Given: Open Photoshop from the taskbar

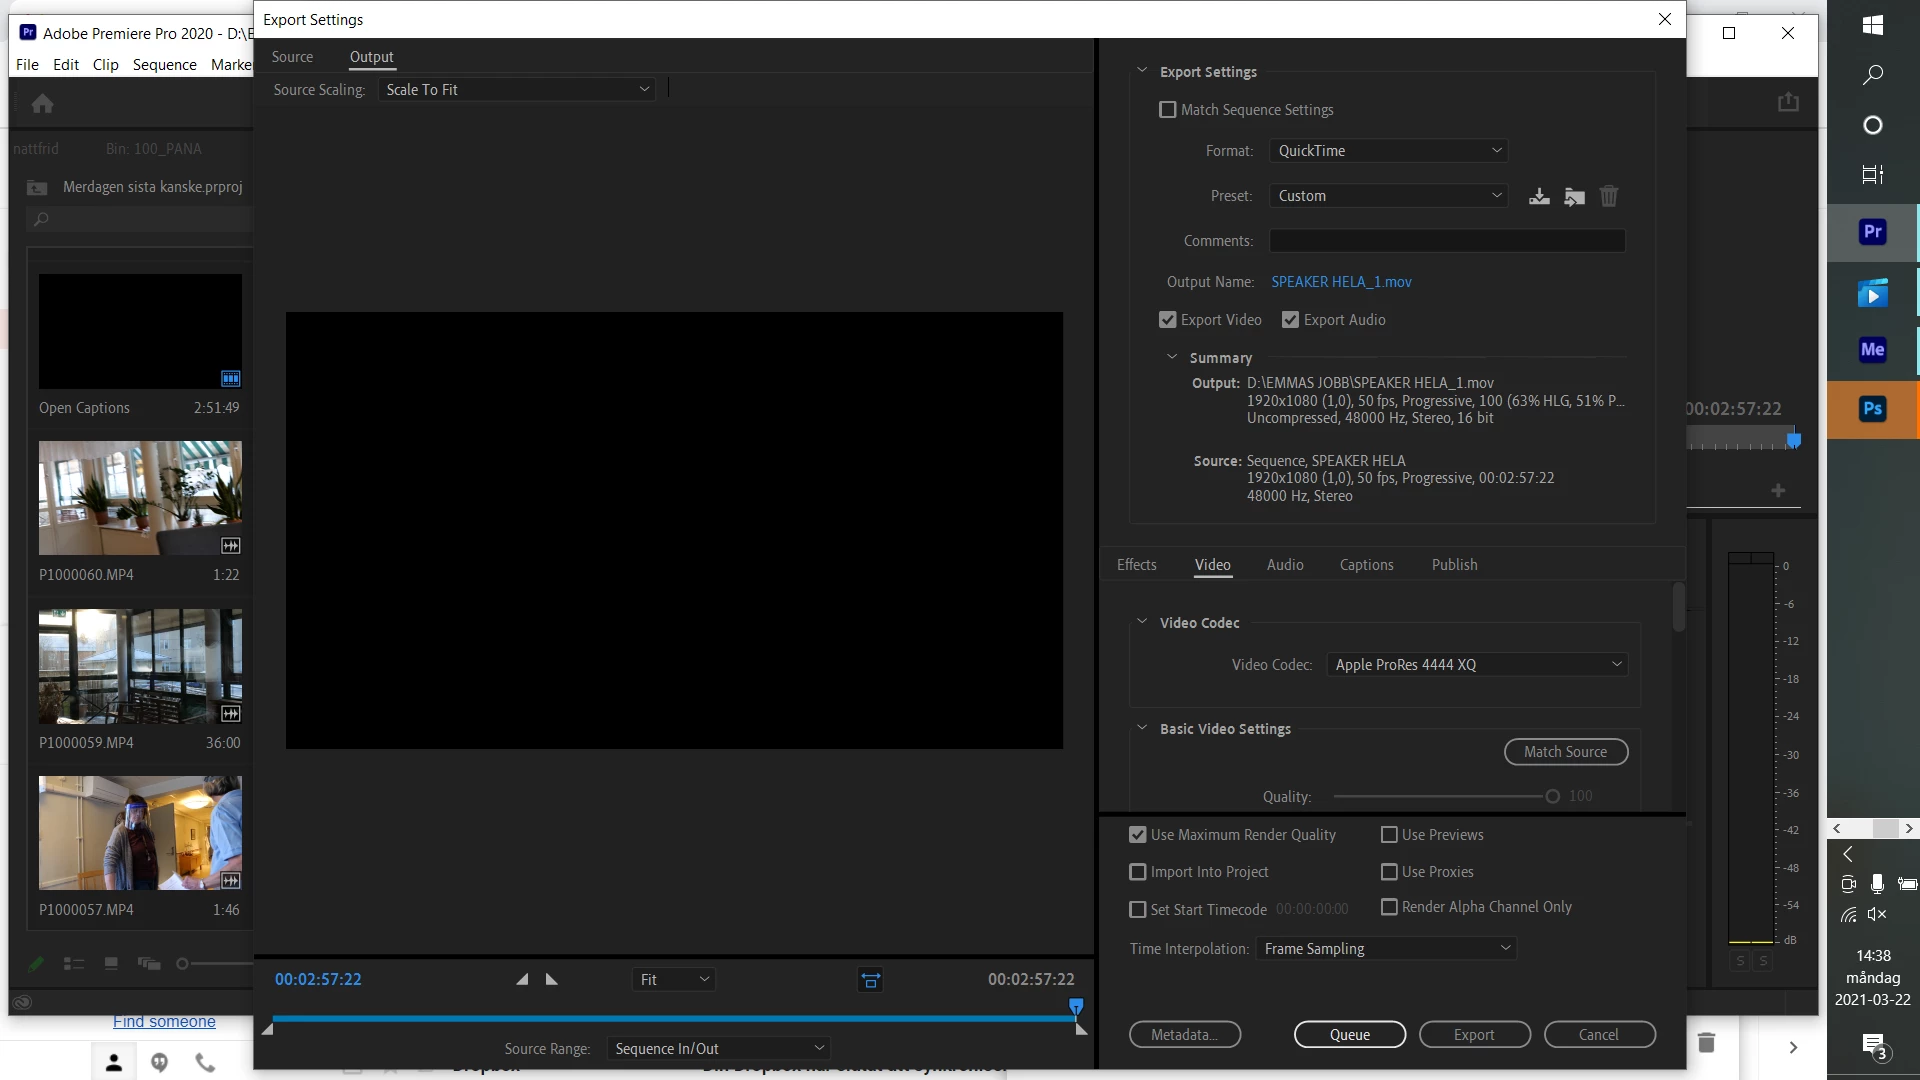Looking at the screenshot, I should tap(1872, 409).
